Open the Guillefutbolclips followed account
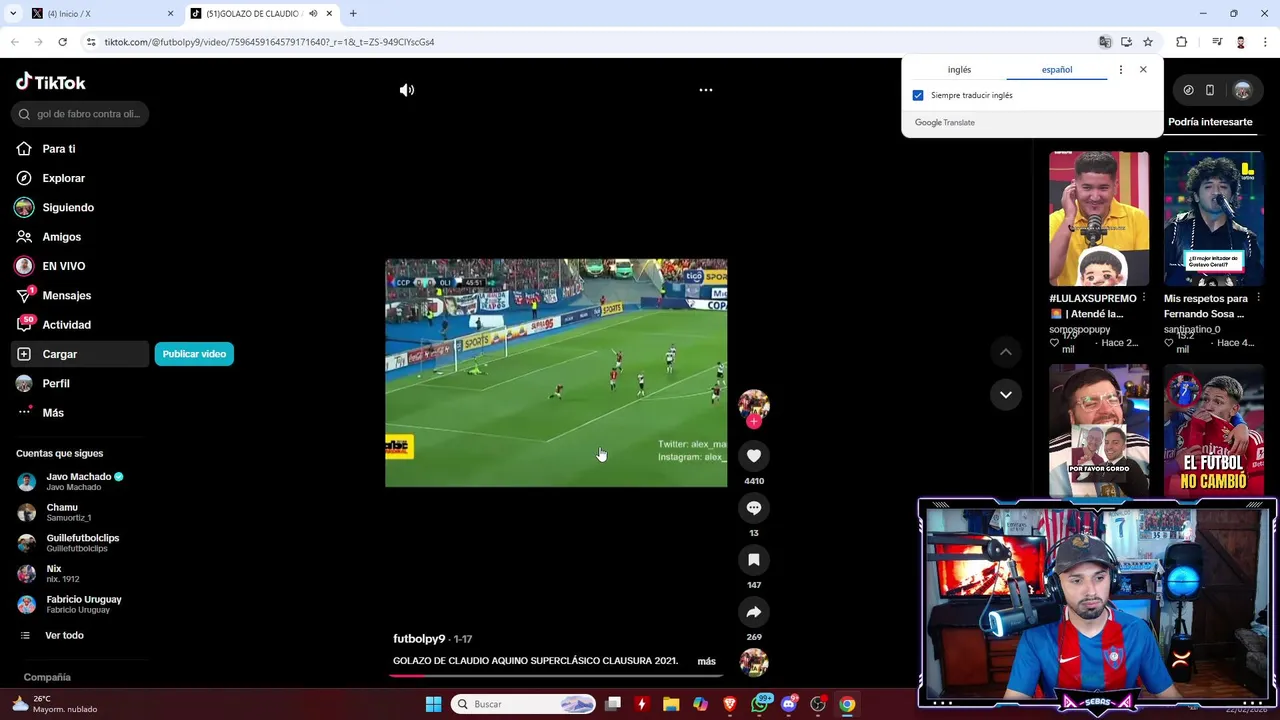1280x720 pixels. [x=80, y=543]
